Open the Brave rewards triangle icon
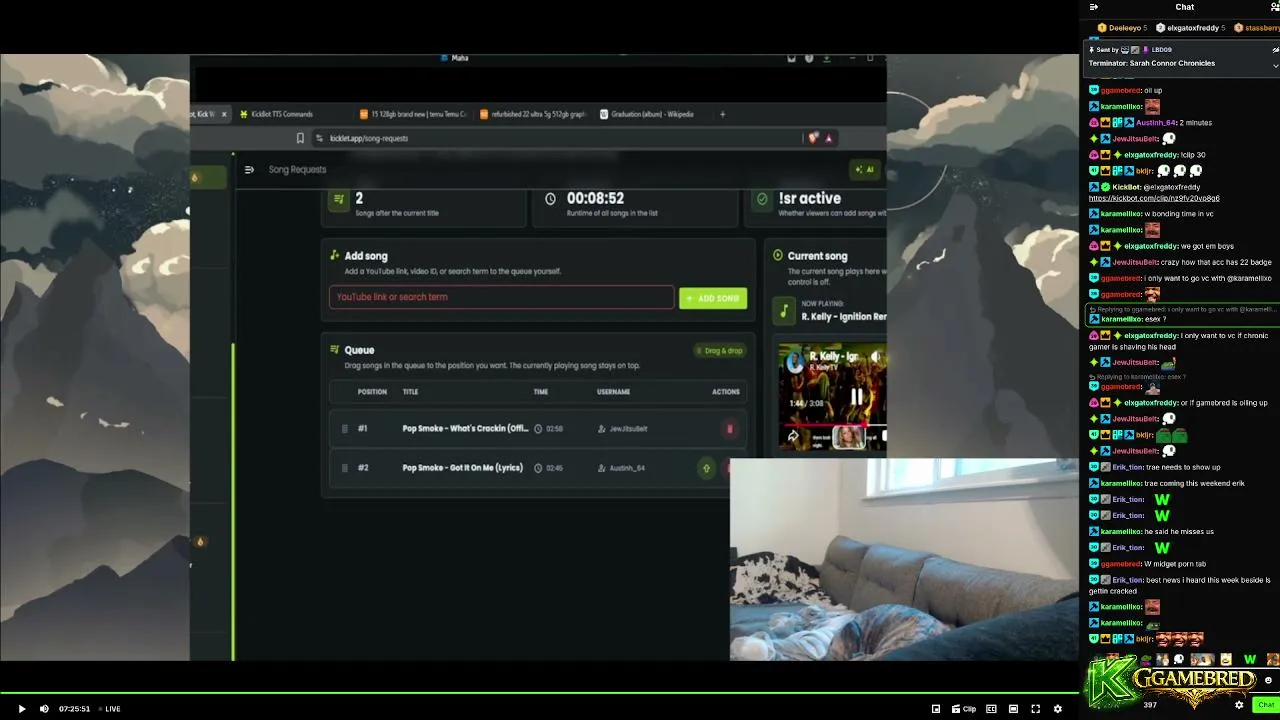This screenshot has height=720, width=1280. coord(829,138)
